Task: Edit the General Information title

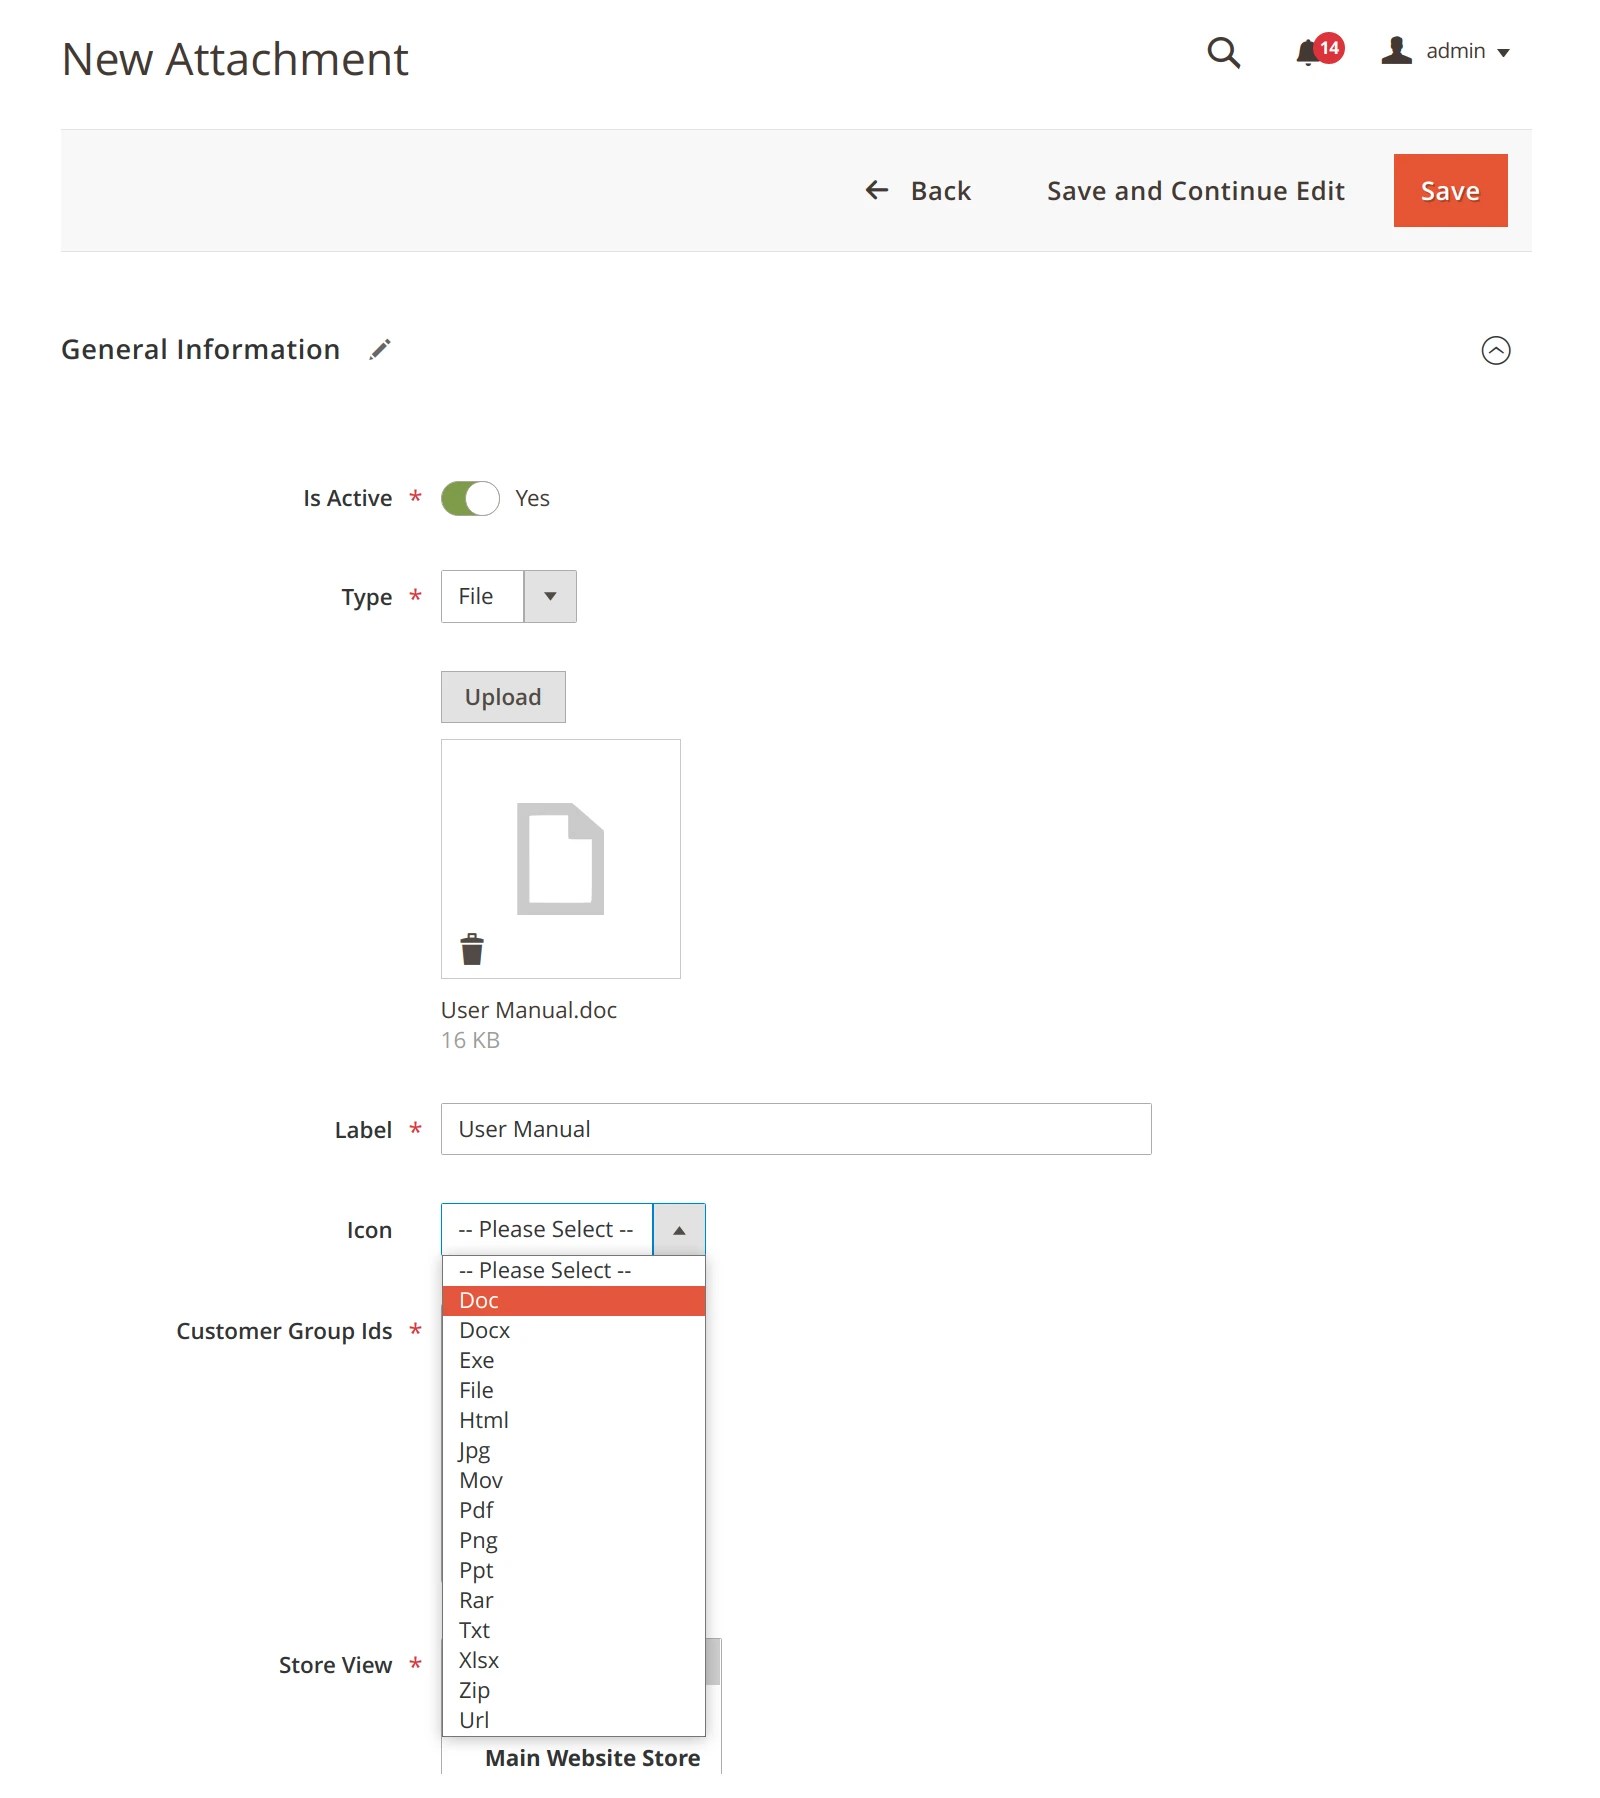Action: pos(378,349)
